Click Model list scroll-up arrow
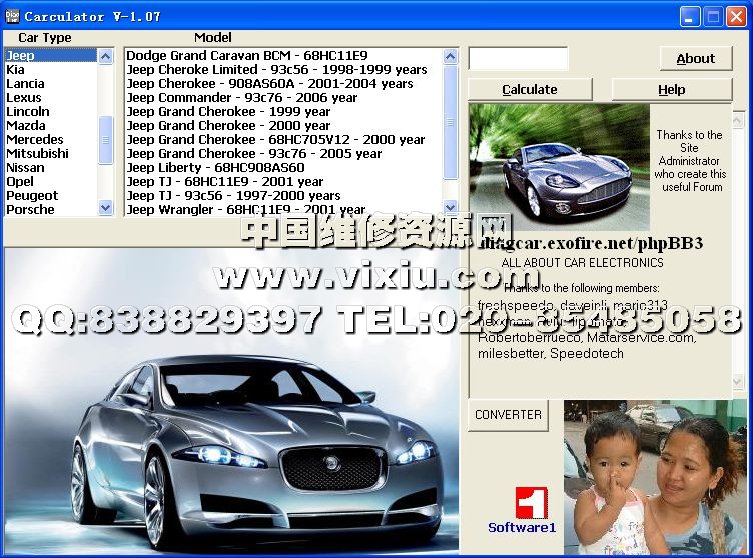The image size is (753, 558). pos(450,56)
